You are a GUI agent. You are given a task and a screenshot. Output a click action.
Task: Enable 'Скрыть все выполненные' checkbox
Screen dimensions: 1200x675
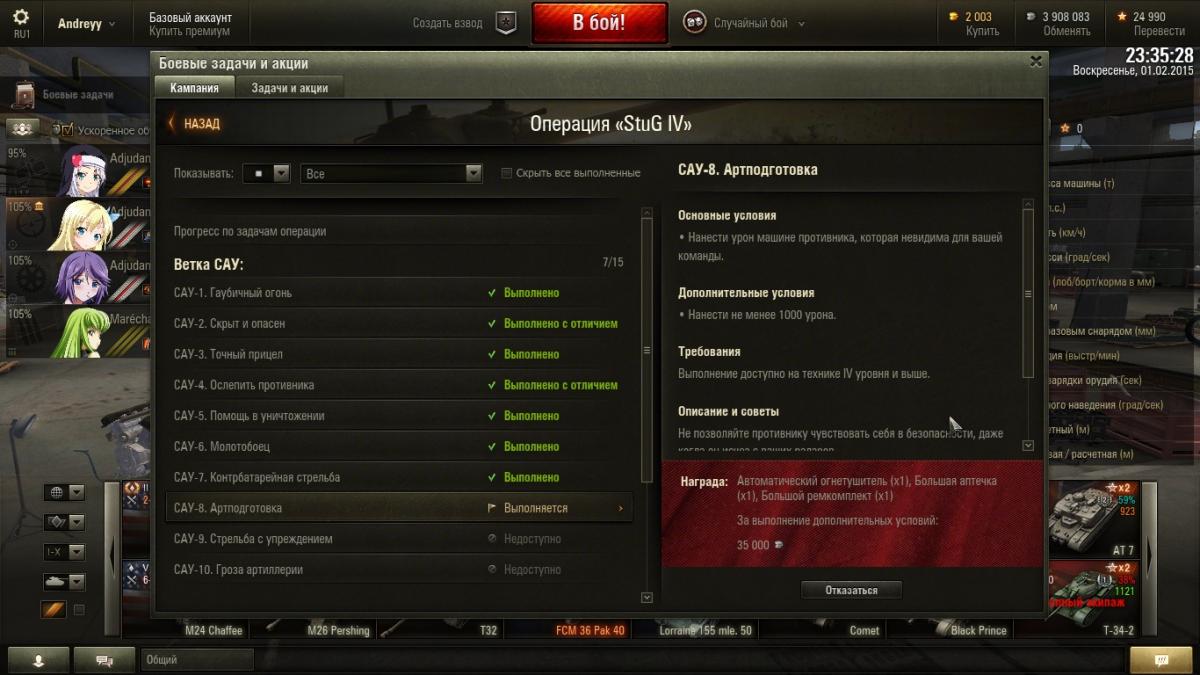(506, 173)
